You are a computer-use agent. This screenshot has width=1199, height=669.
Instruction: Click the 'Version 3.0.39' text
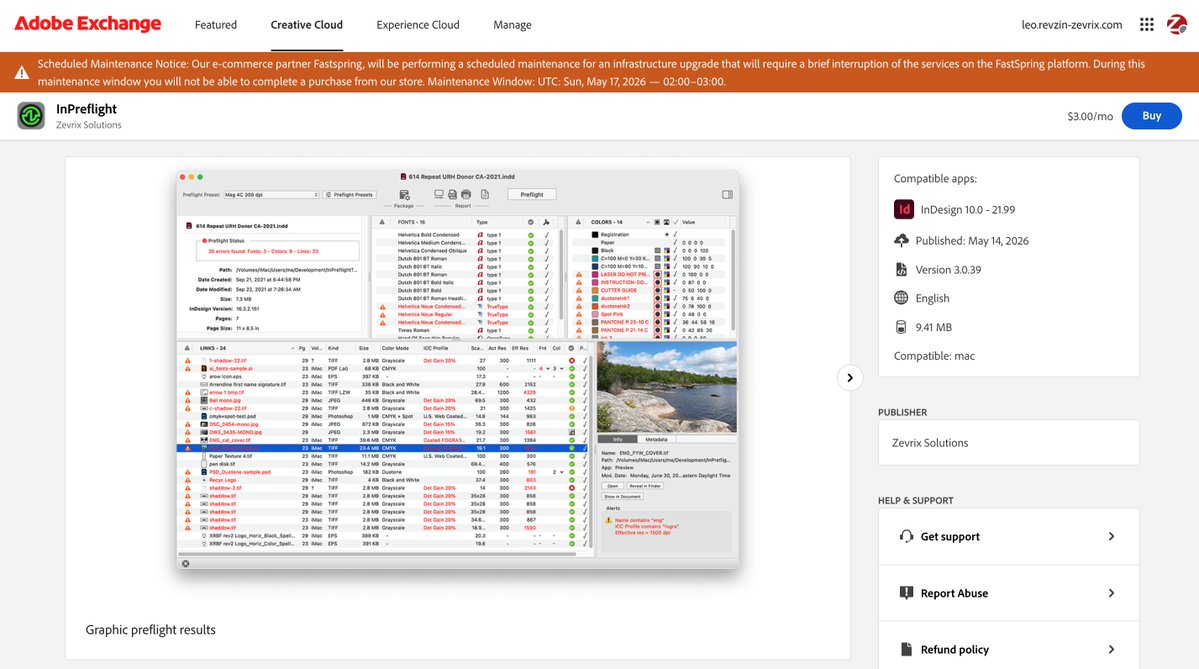(x=948, y=270)
